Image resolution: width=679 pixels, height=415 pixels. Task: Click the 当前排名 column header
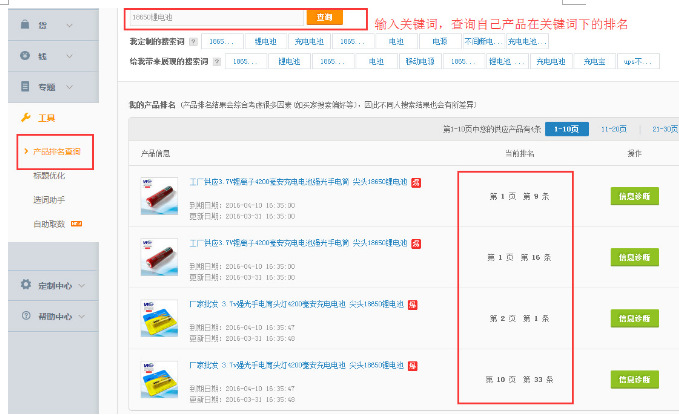[519, 153]
